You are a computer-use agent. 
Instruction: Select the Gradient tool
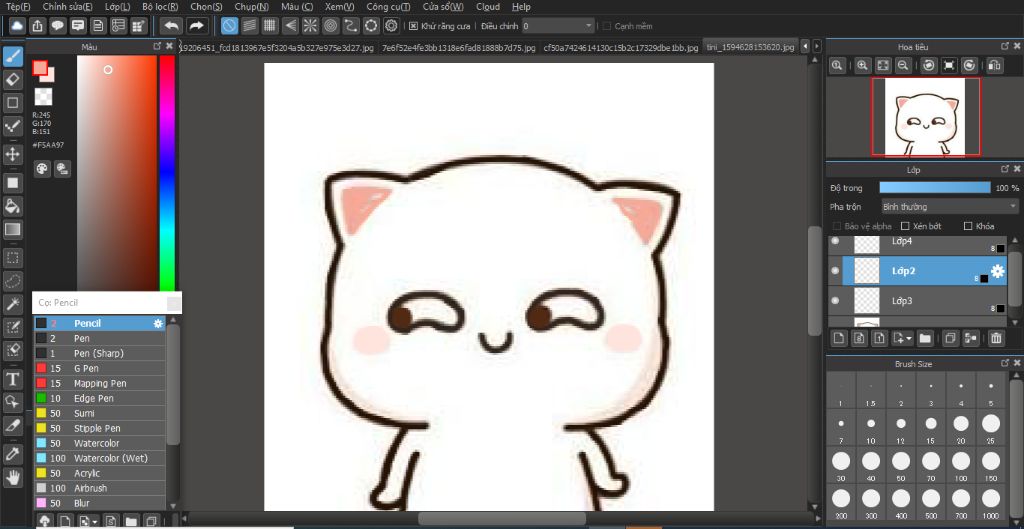click(x=12, y=229)
